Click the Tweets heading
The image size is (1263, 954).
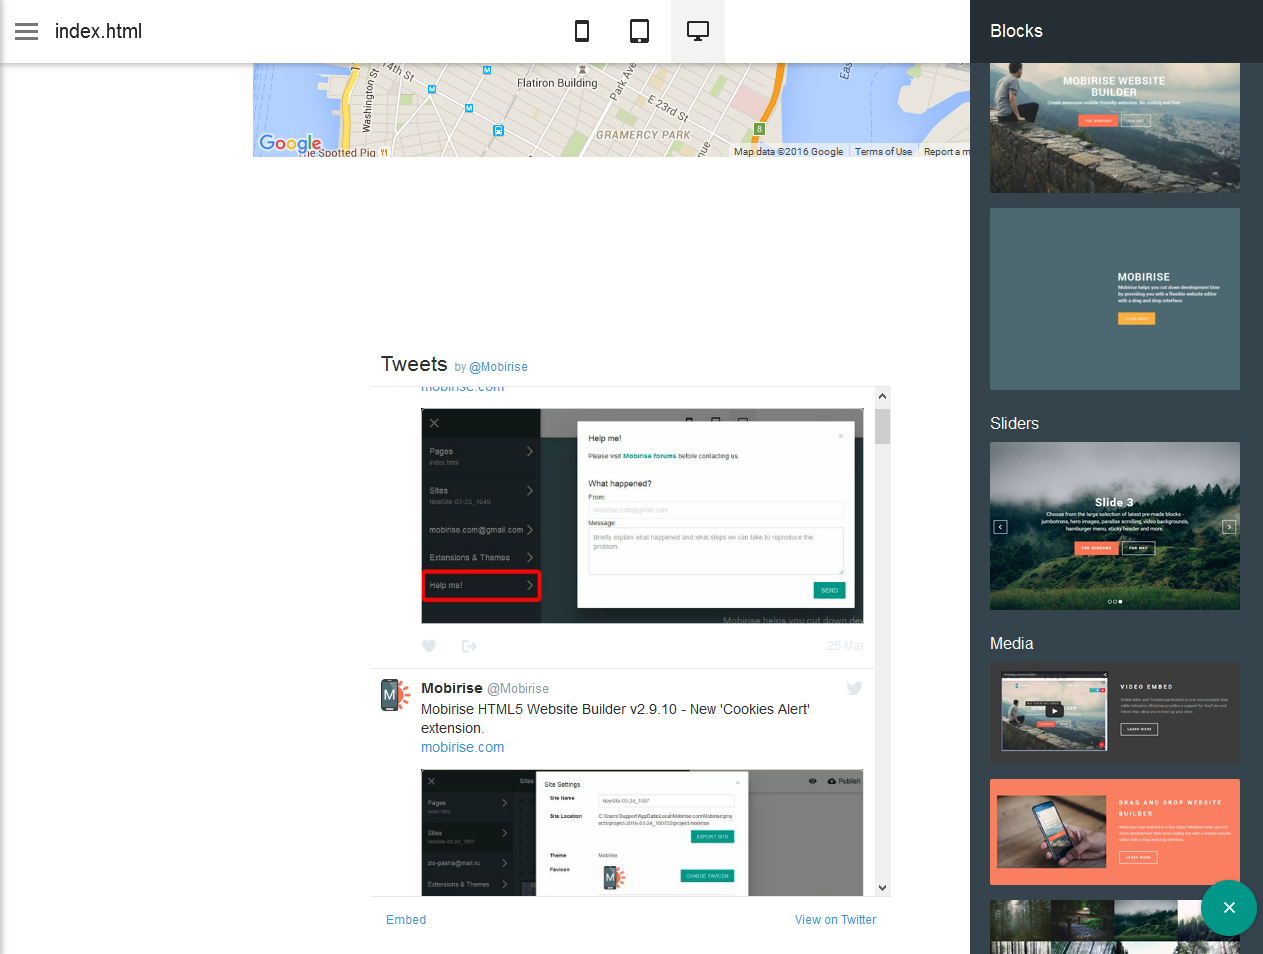click(x=414, y=364)
